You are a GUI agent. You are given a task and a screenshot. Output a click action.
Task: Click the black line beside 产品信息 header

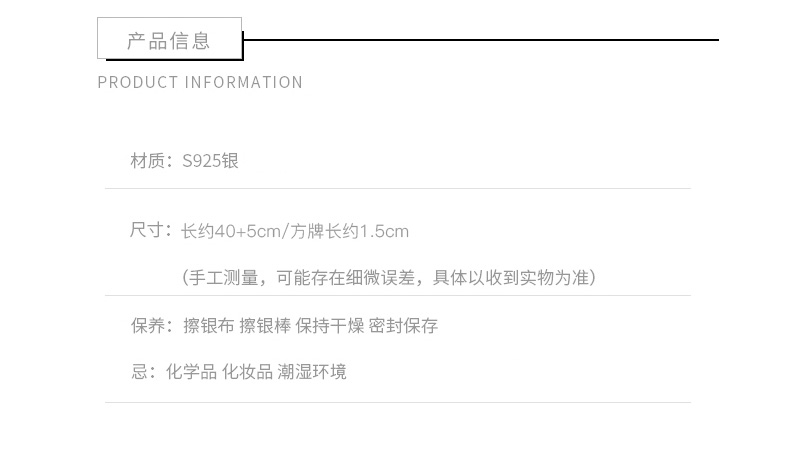pos(480,40)
